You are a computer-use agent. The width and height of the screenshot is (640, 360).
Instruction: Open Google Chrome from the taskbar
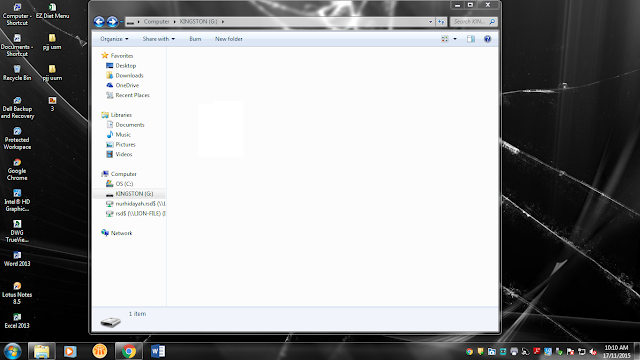129,351
